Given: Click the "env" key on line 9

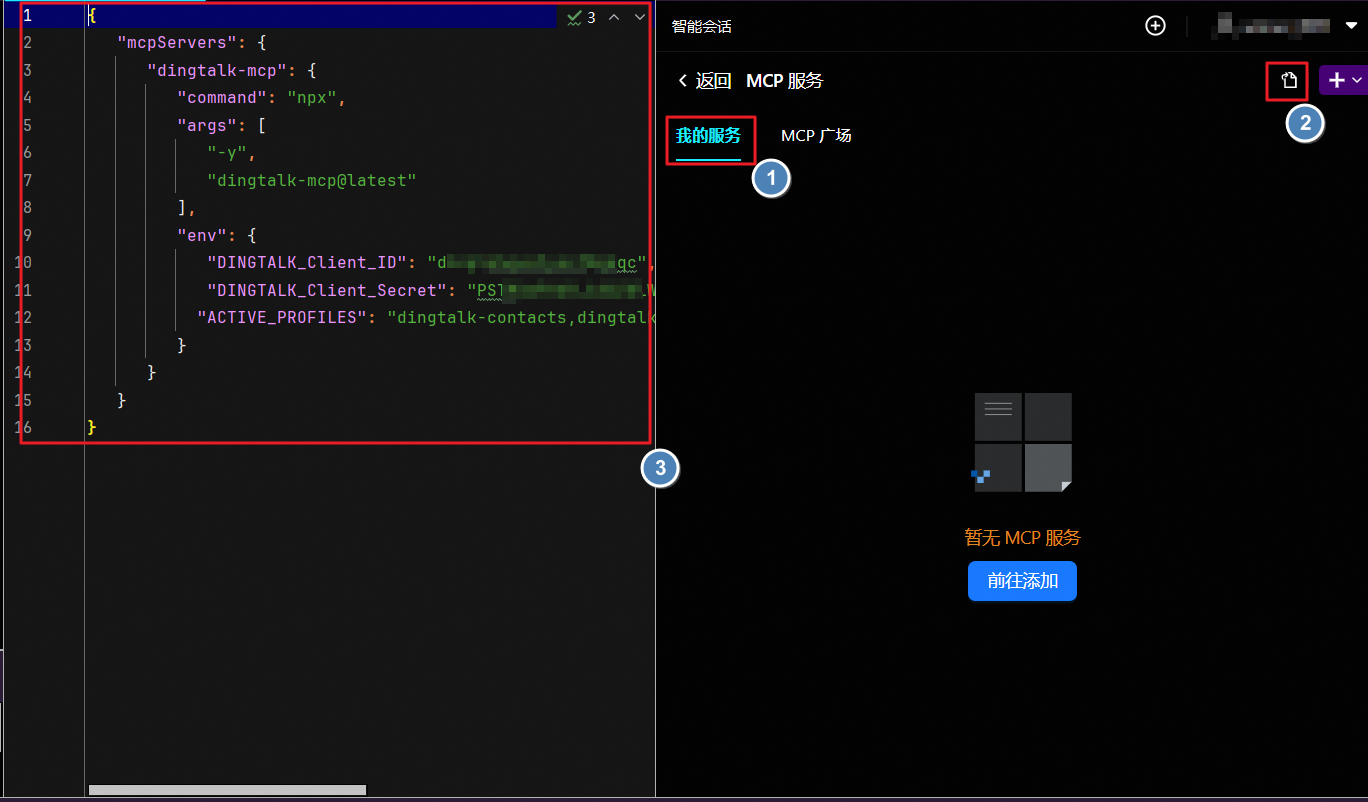Looking at the screenshot, I should click(202, 235).
